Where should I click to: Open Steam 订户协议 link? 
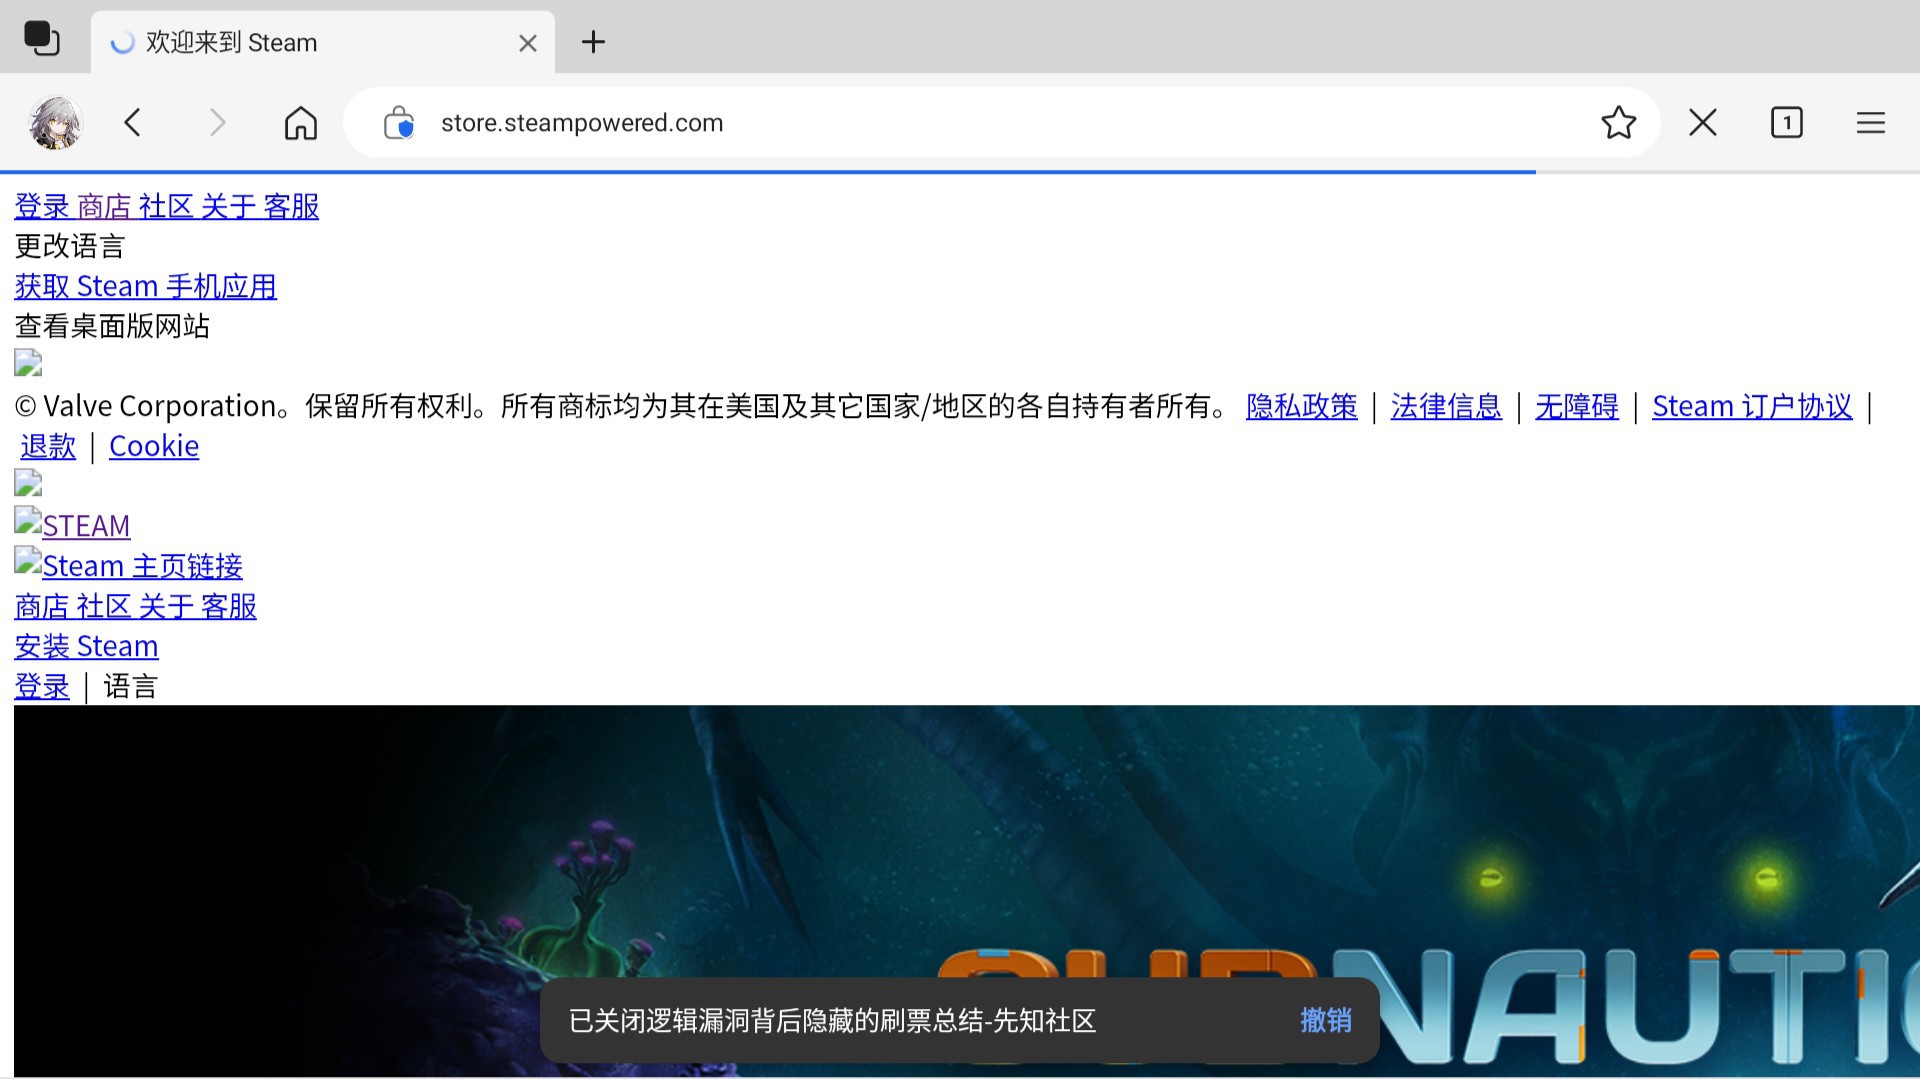click(1752, 407)
